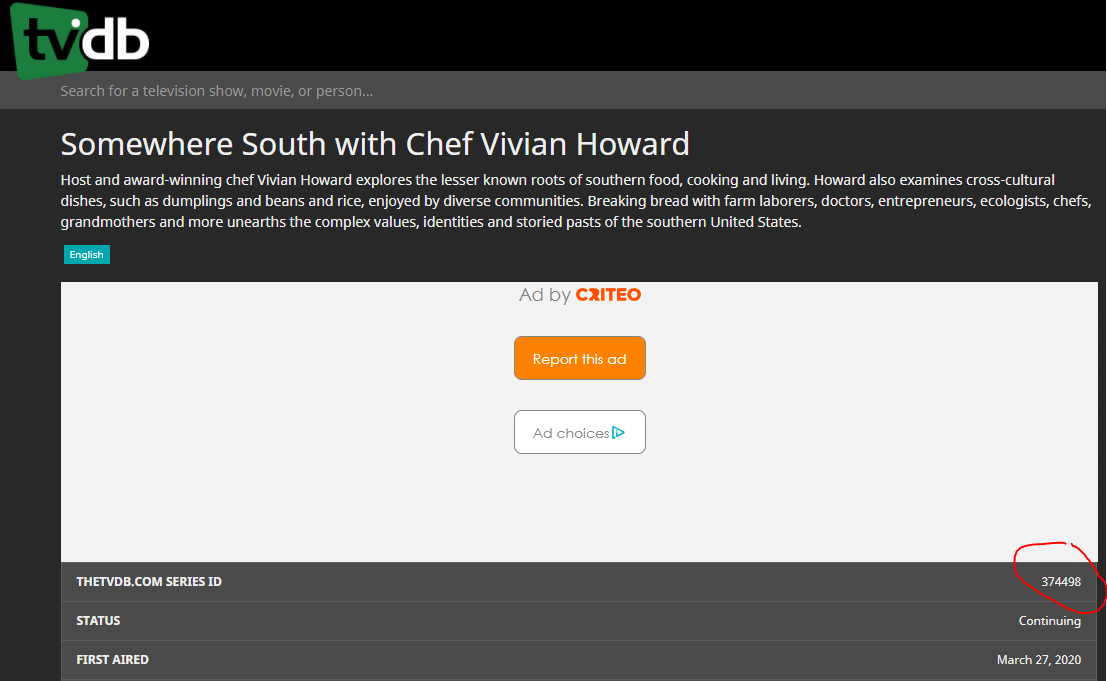1107x681 pixels.
Task: Select the English language tag
Action: click(x=86, y=255)
